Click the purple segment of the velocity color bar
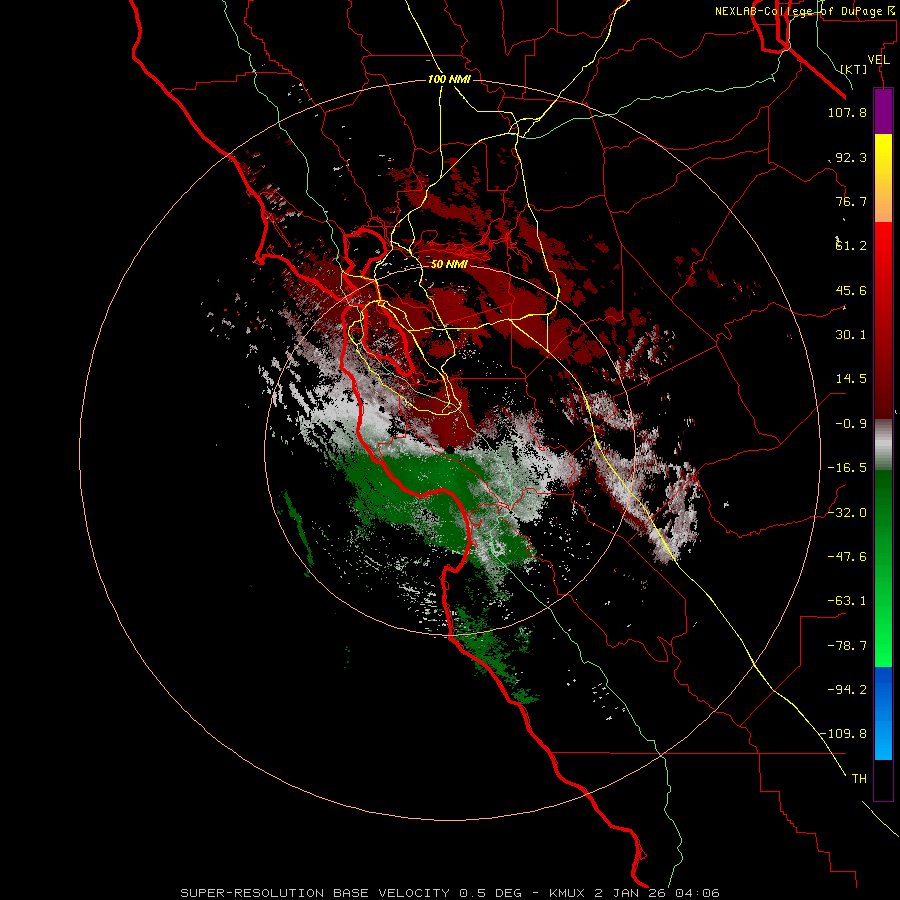Screen dimensions: 900x900 (883, 111)
